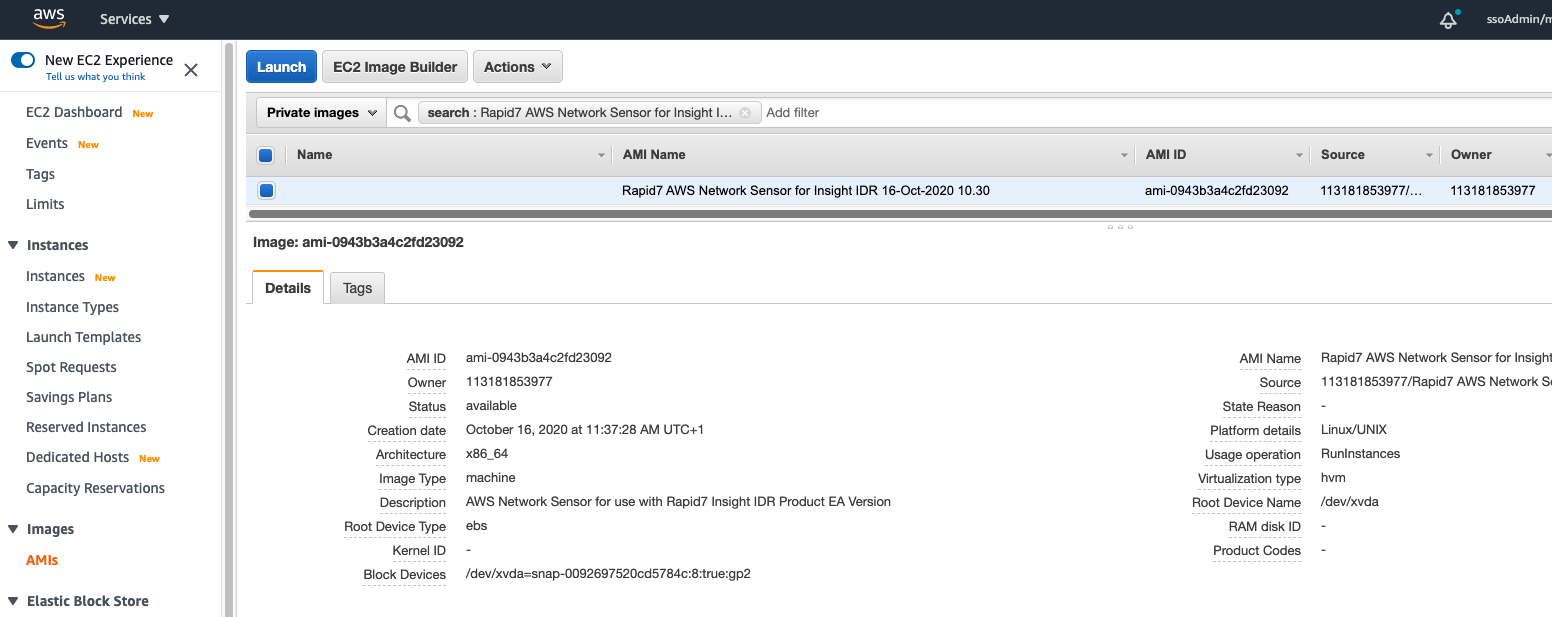Tick the select-all checkbox in table header

tap(266, 155)
